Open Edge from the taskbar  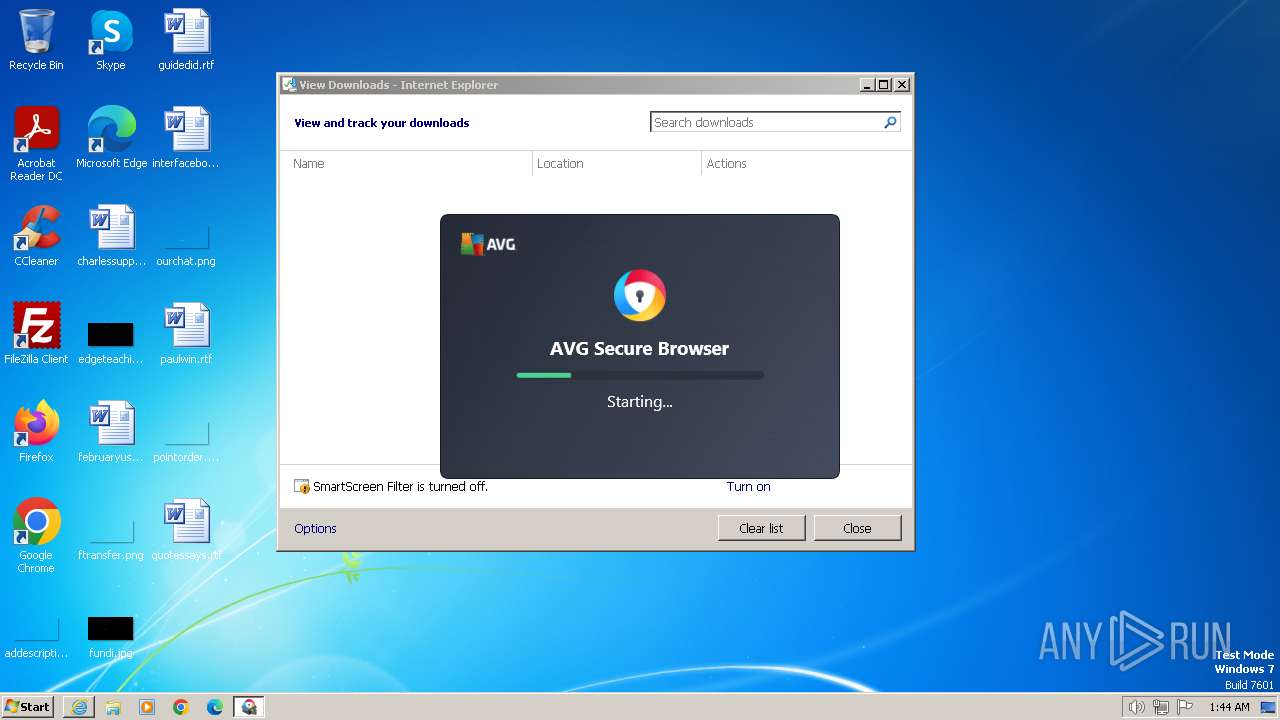click(215, 707)
